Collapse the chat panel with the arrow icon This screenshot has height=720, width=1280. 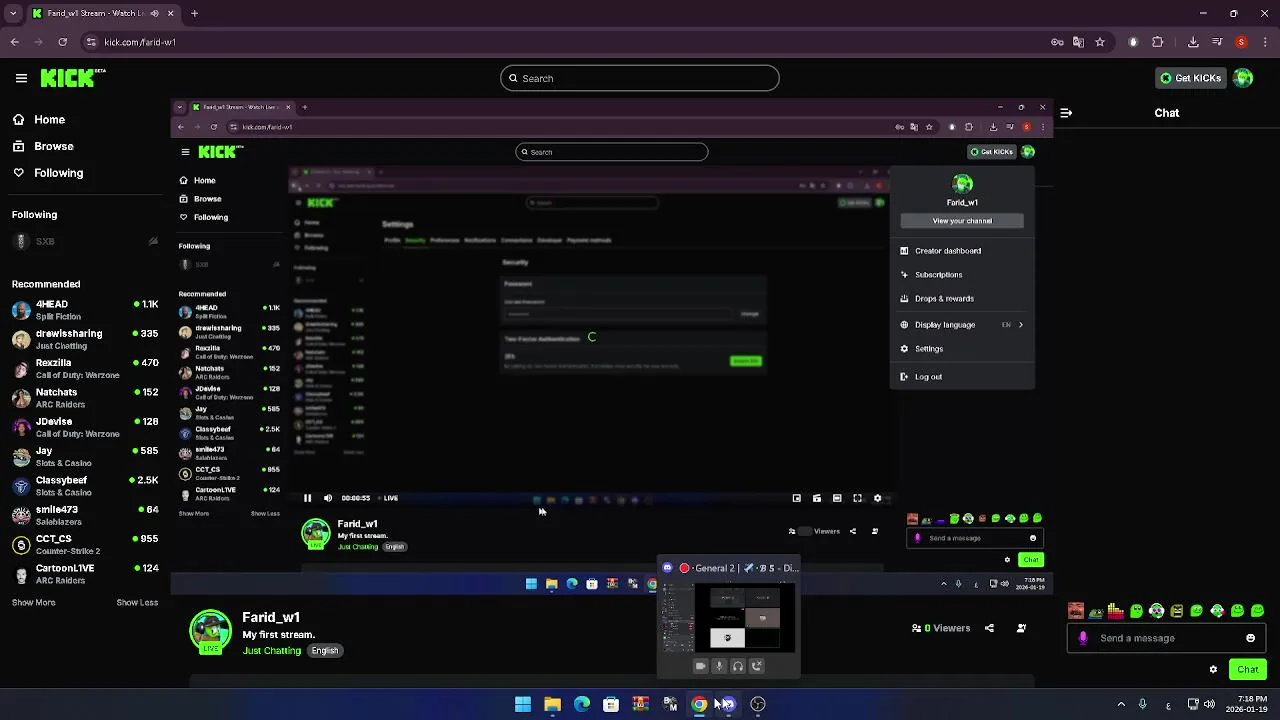pyautogui.click(x=1066, y=113)
